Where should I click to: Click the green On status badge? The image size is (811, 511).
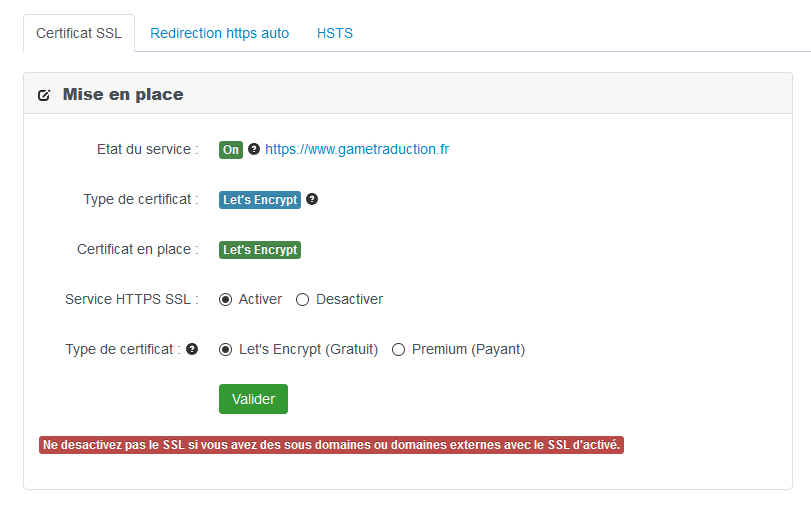click(x=231, y=150)
